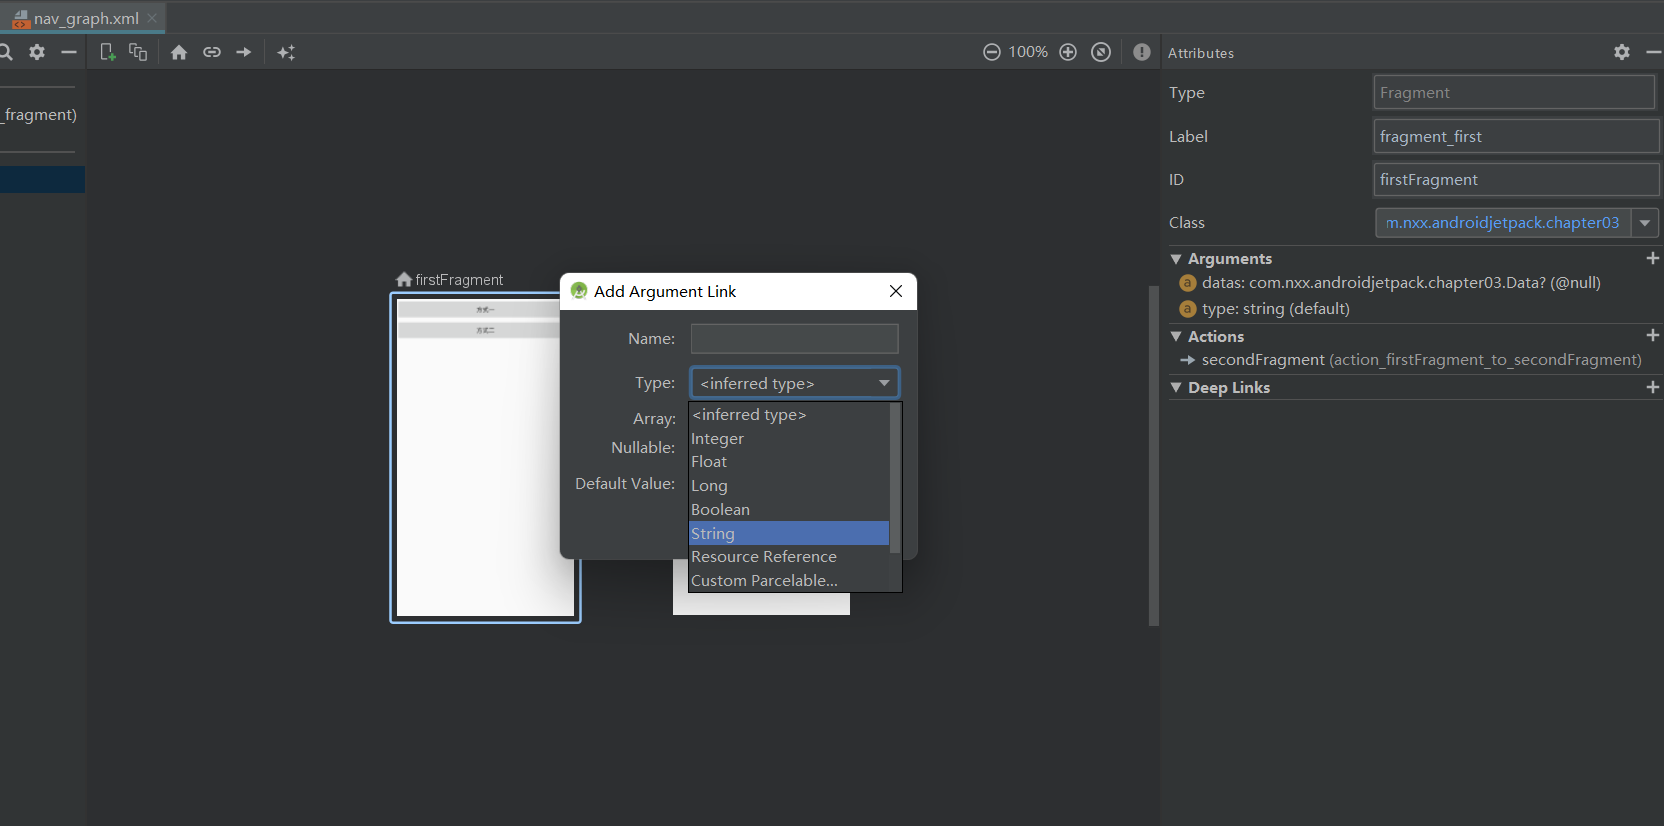Click the Auto Arrange sparkle icon
This screenshot has width=1664, height=826.
point(286,52)
